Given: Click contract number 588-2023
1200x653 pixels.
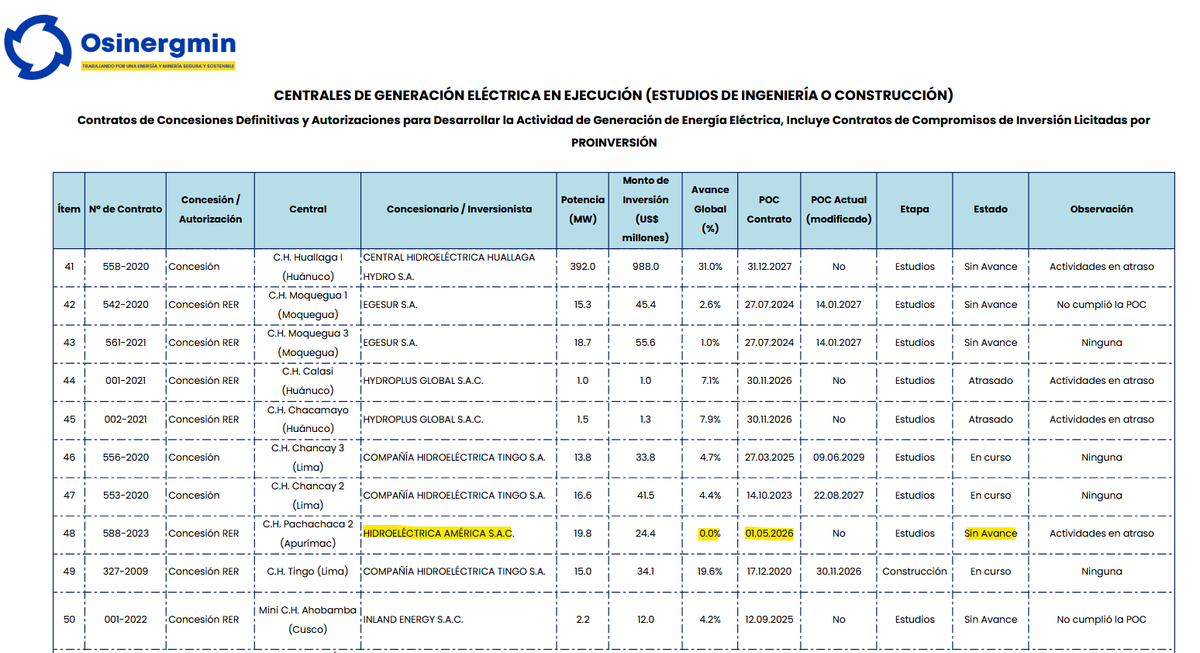Looking at the screenshot, I should click(x=125, y=534).
